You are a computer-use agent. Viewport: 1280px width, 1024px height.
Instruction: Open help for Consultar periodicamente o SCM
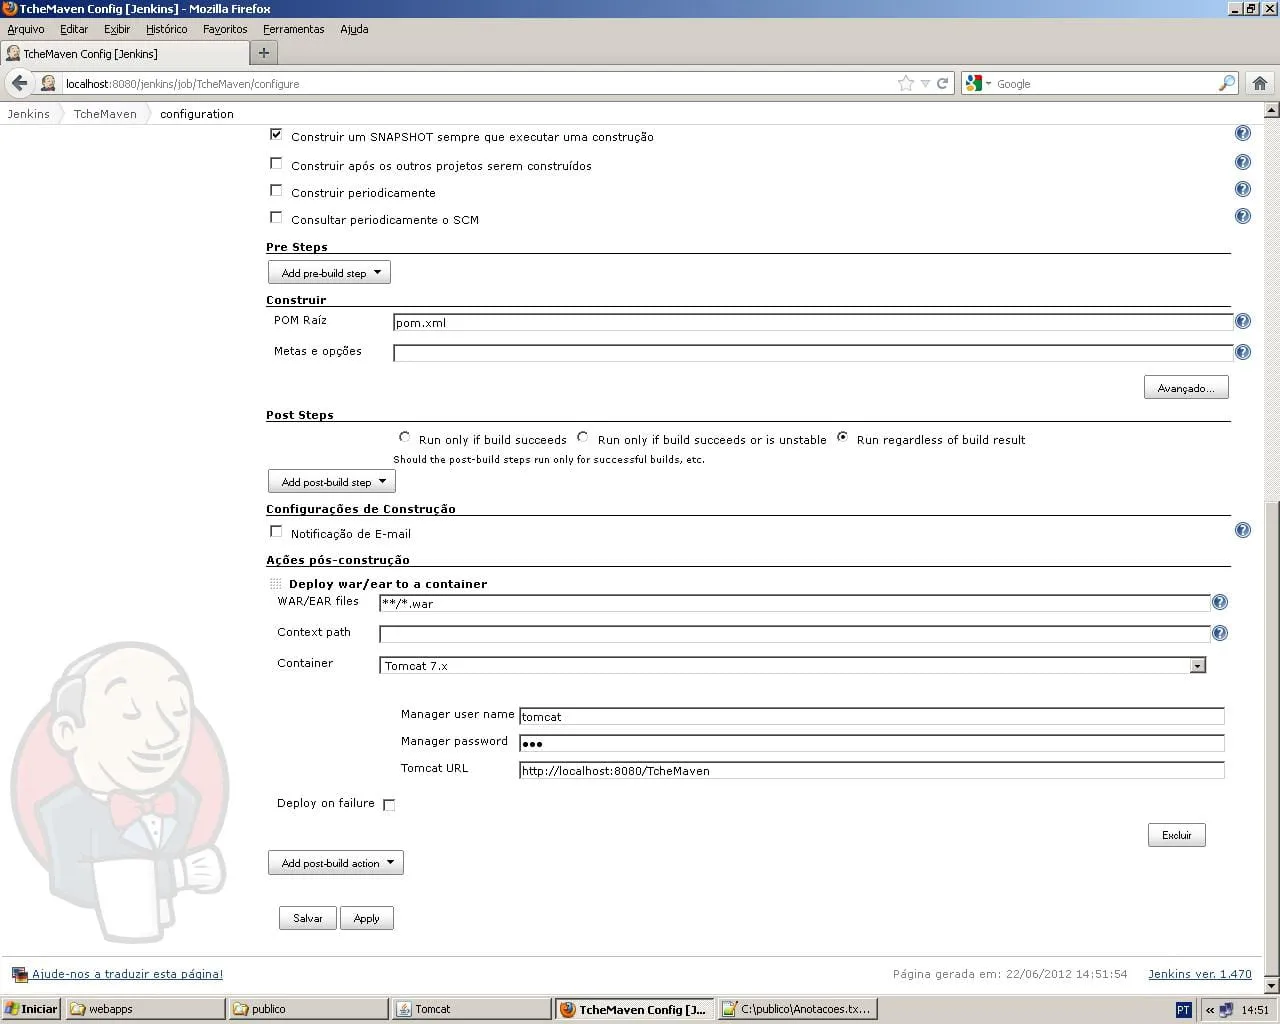pos(1243,216)
